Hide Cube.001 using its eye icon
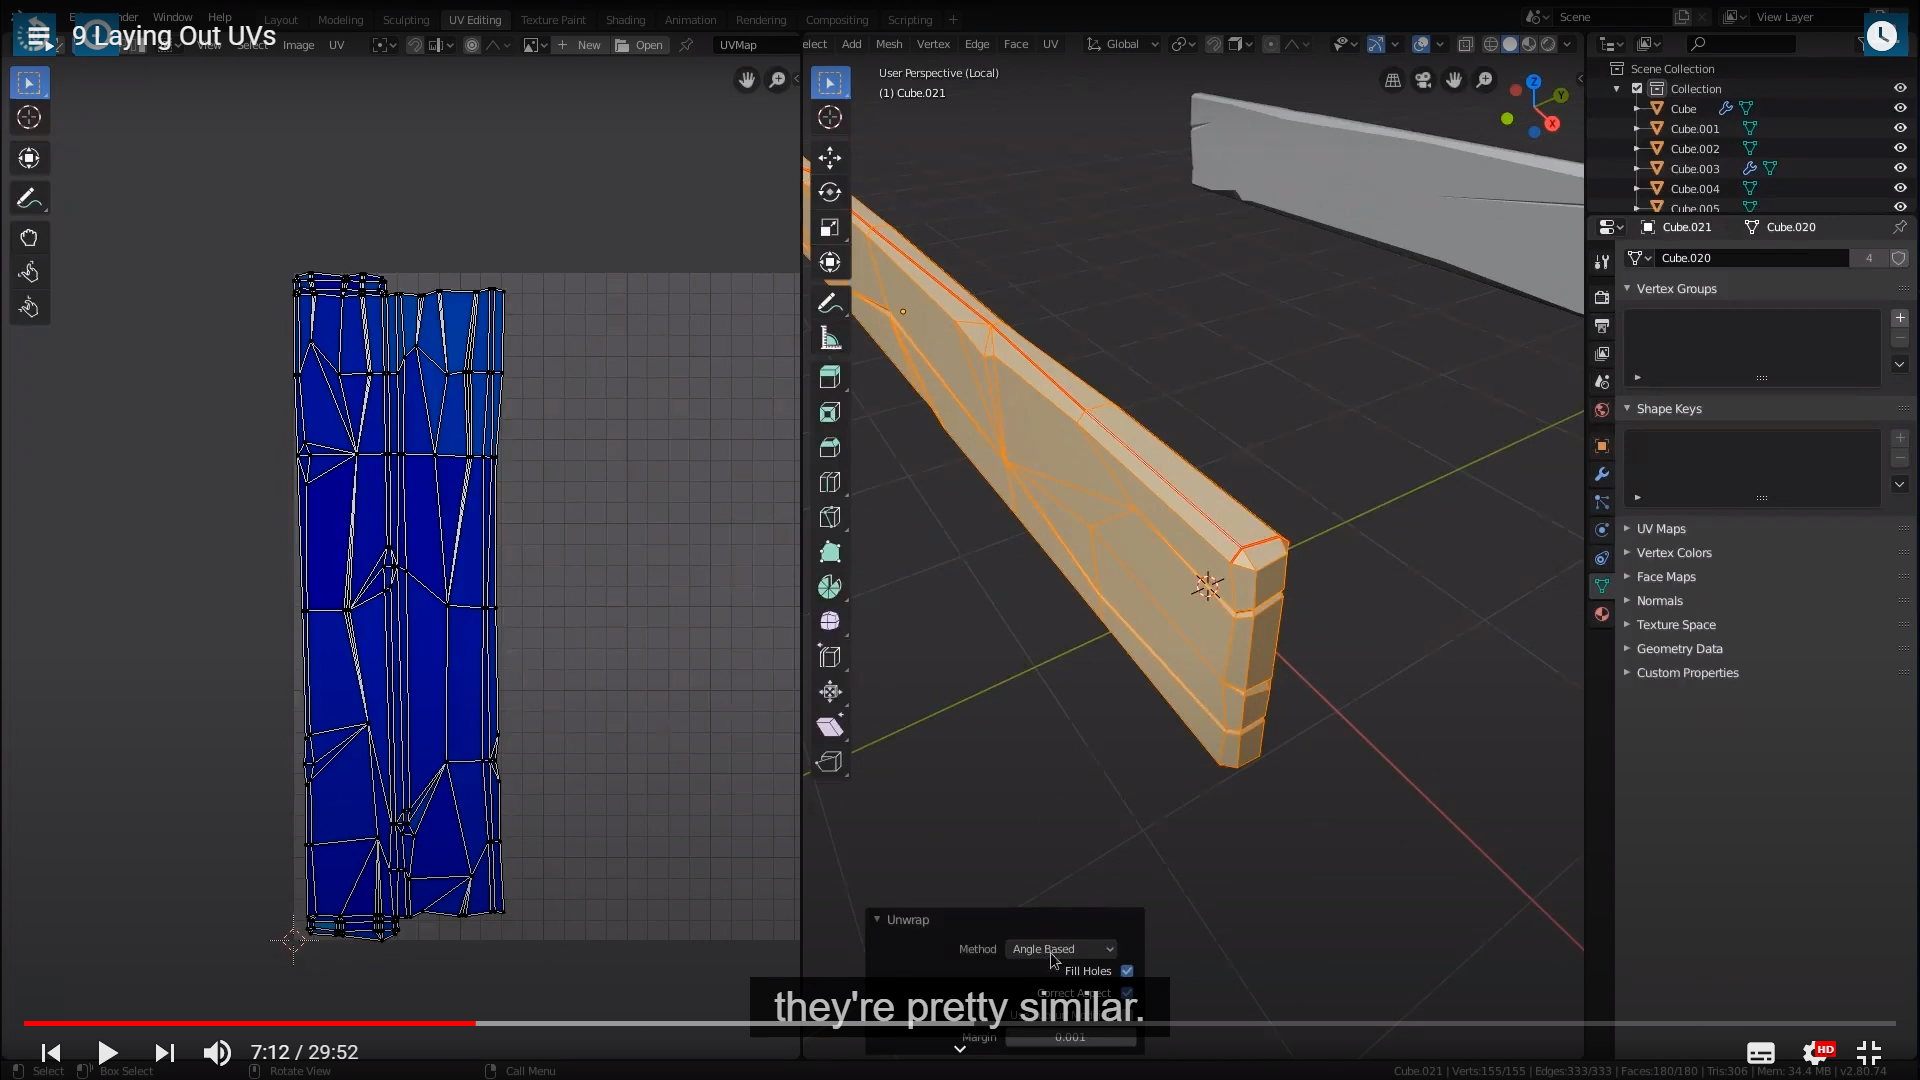 pyautogui.click(x=1900, y=128)
